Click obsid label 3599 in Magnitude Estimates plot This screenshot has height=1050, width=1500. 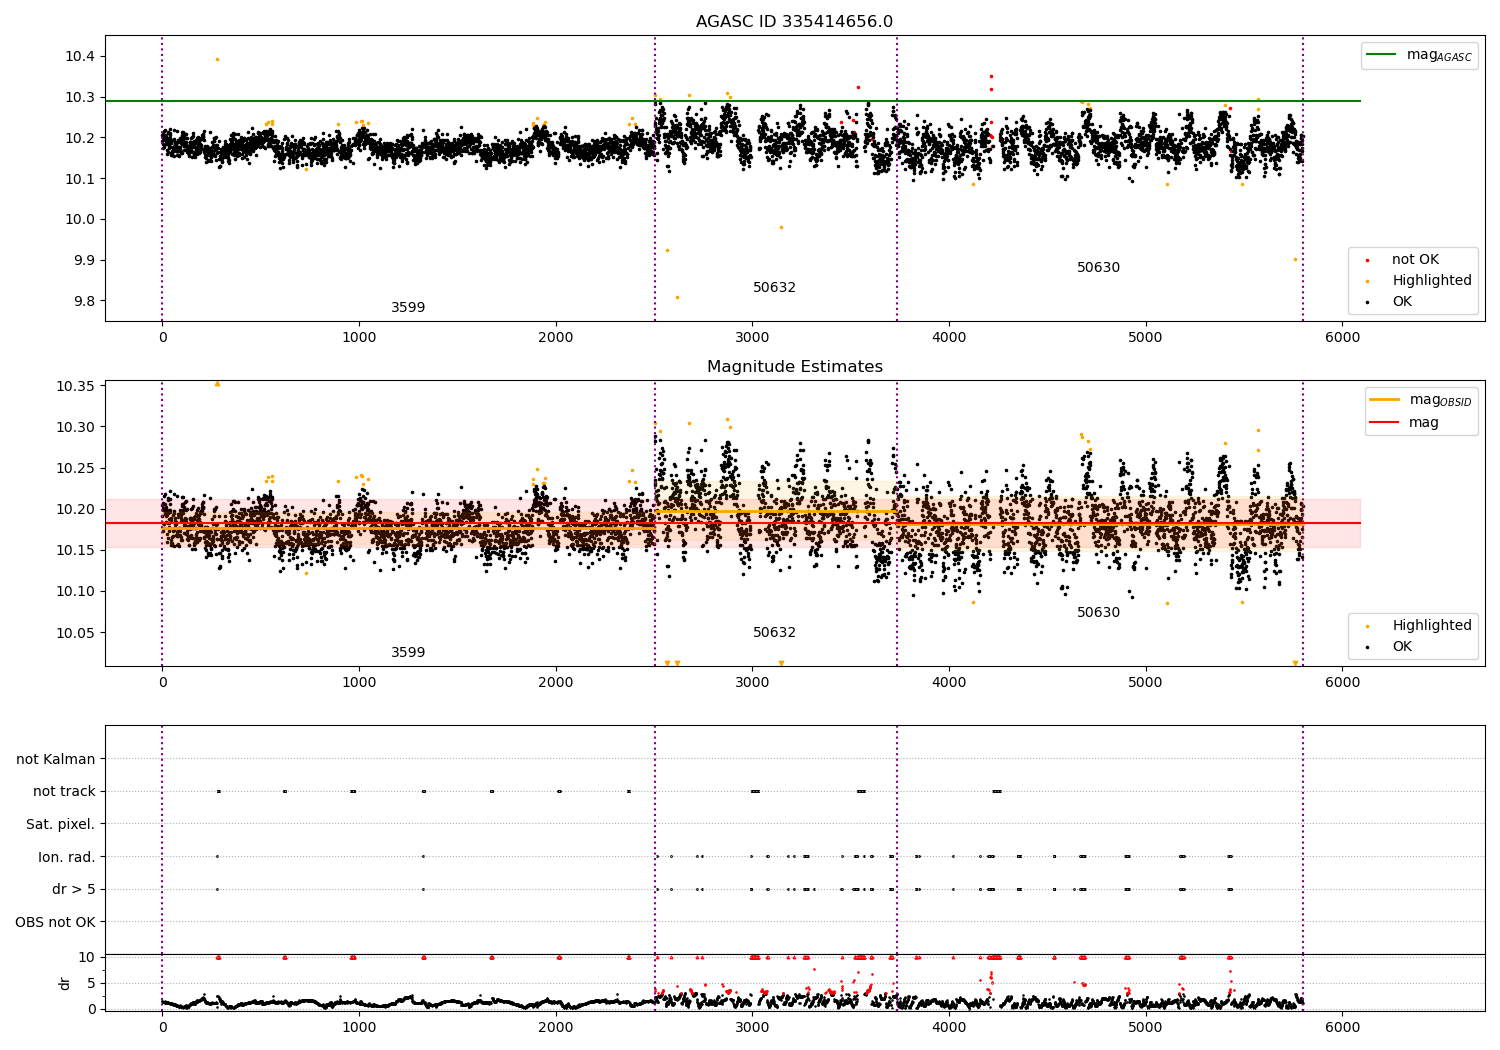coord(408,652)
